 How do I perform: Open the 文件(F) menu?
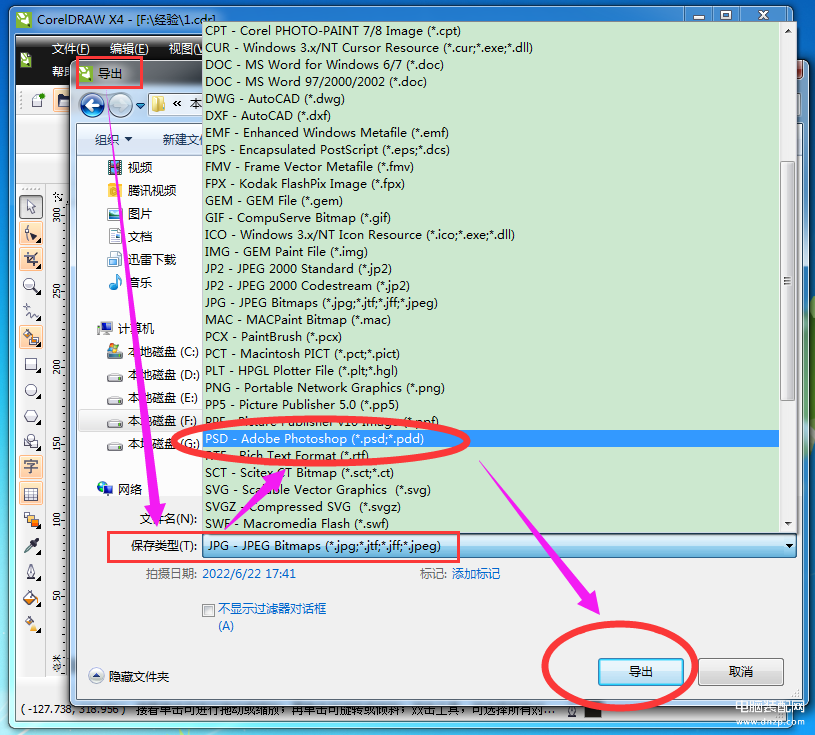coord(70,49)
